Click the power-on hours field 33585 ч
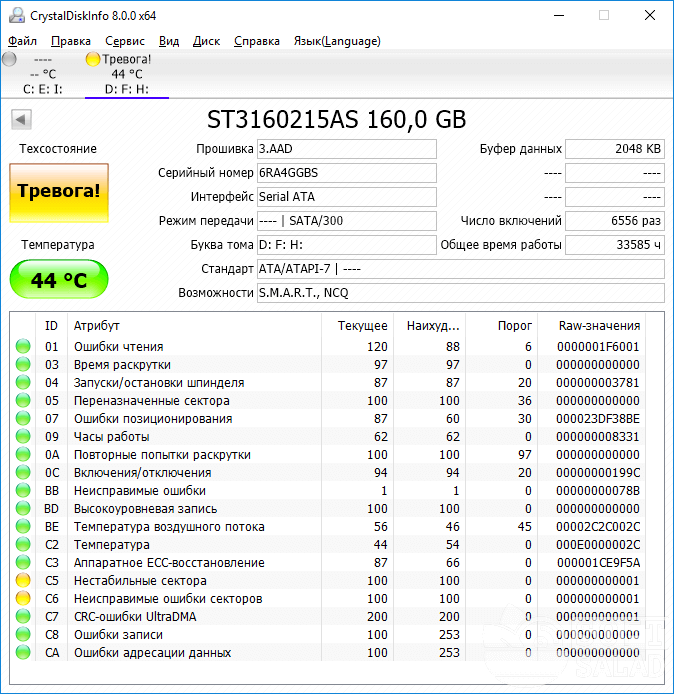 click(x=615, y=245)
